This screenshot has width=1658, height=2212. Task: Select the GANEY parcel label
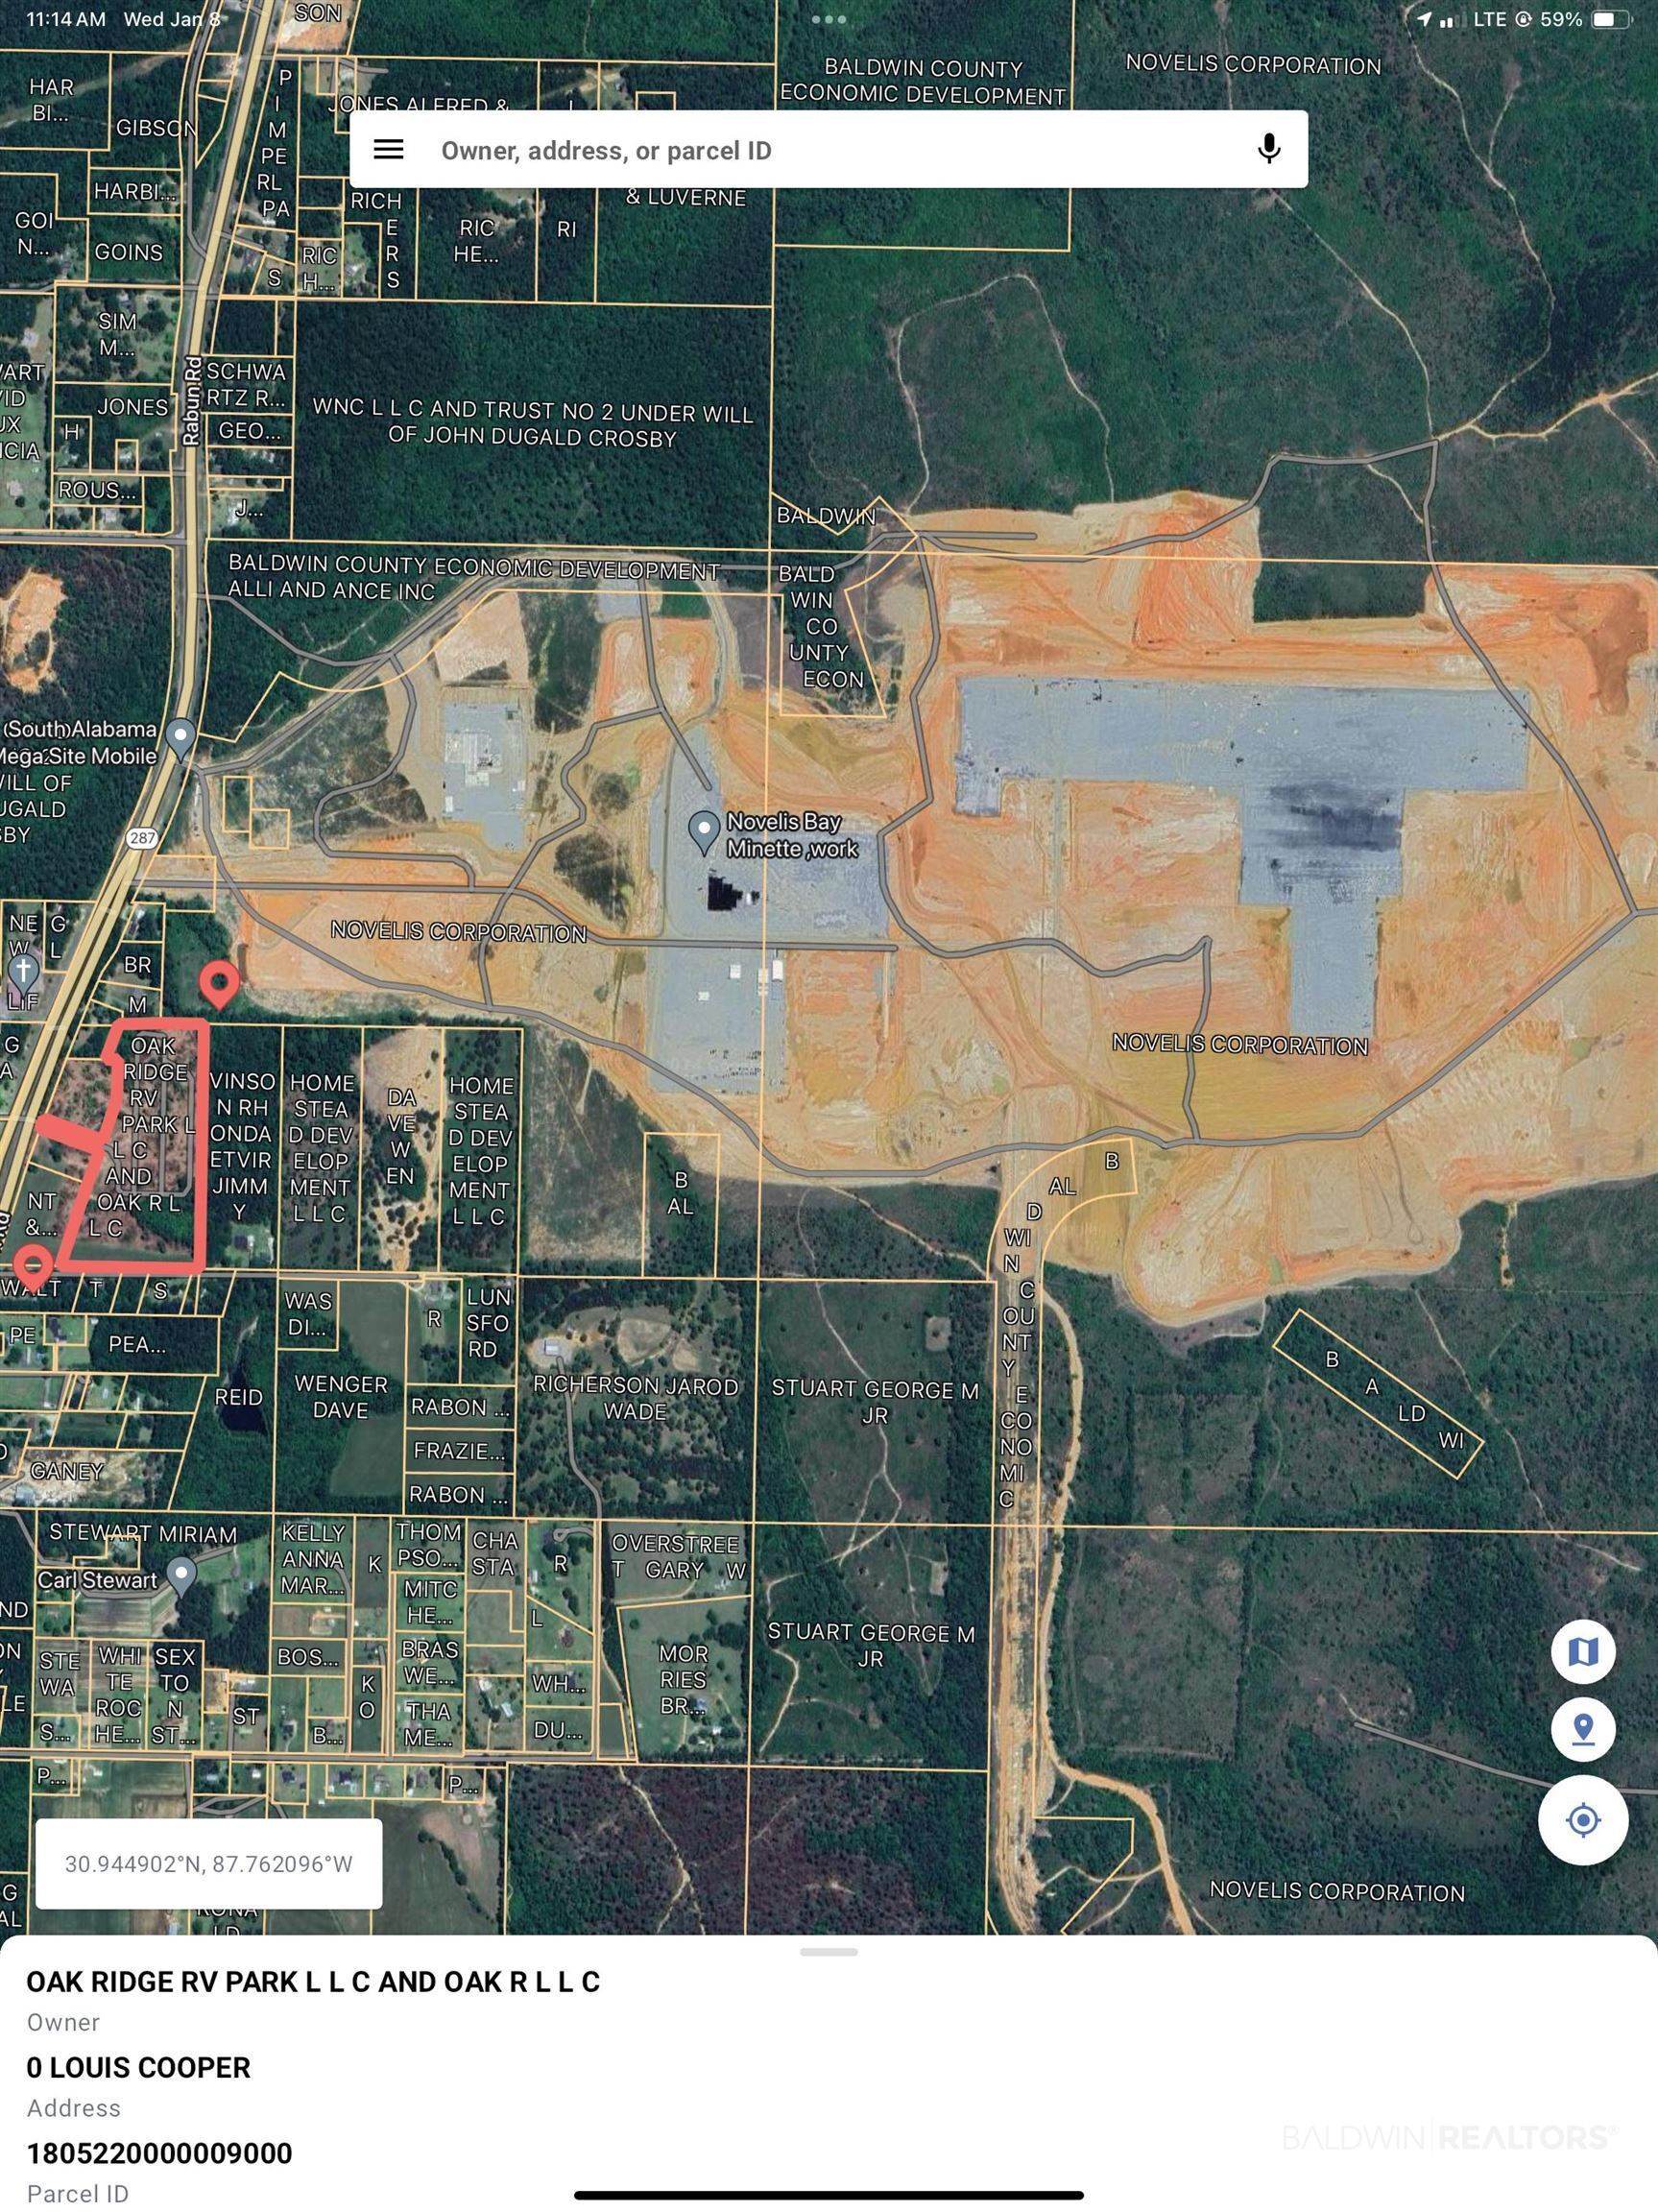tap(67, 1471)
